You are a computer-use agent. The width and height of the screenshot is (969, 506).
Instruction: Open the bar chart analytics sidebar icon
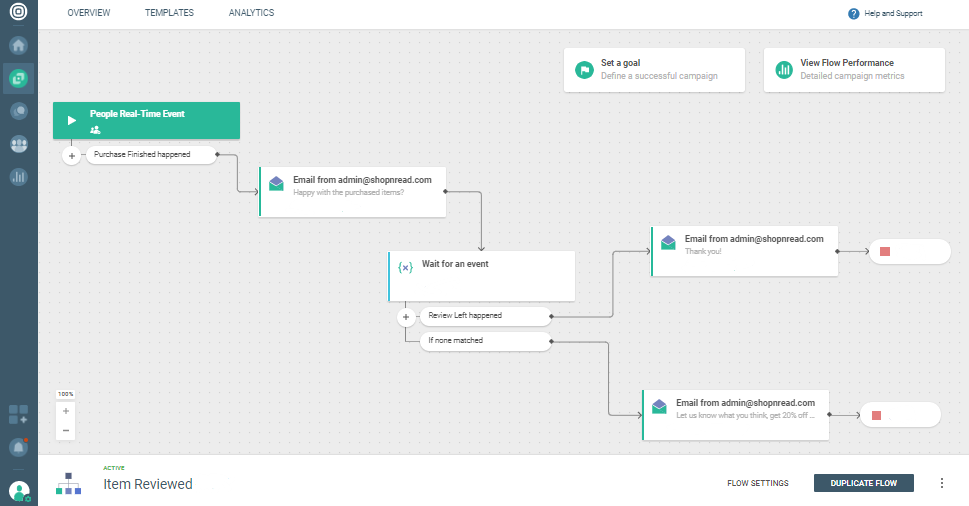click(x=19, y=177)
